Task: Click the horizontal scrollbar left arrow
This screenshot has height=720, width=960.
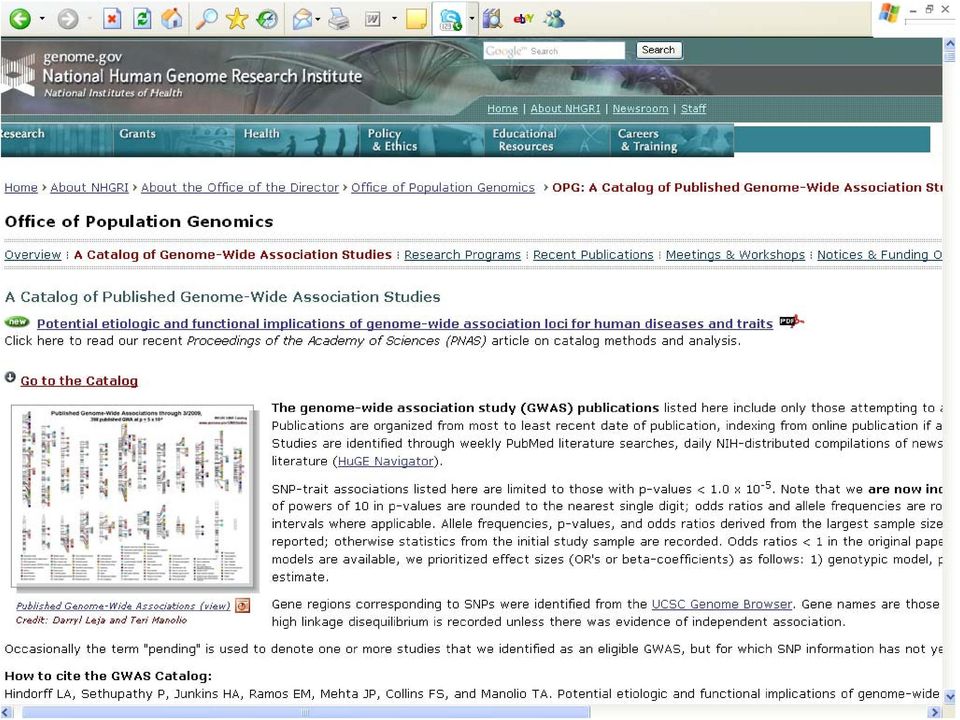Action: (x=7, y=713)
